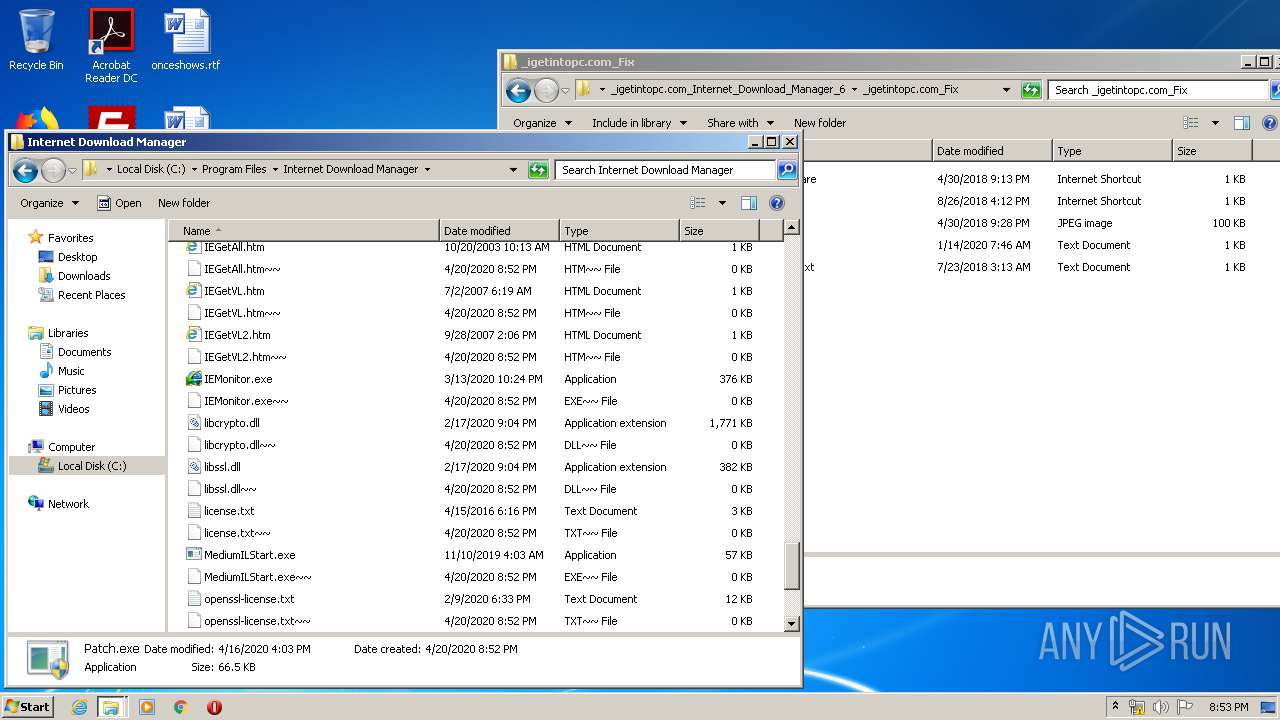This screenshot has height=720, width=1280.
Task: Expand the Program Files breadcrumb arrow
Action: (x=275, y=170)
